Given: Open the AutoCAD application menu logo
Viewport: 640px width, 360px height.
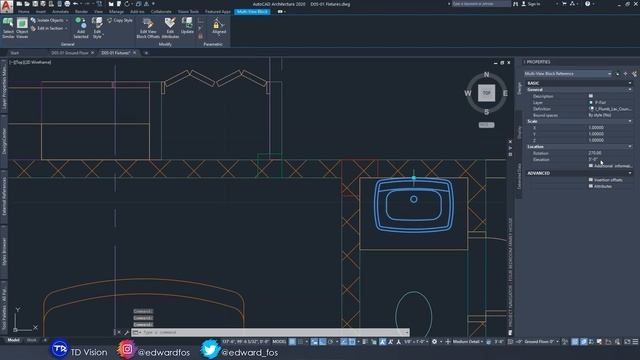Looking at the screenshot, I should [x=6, y=7].
